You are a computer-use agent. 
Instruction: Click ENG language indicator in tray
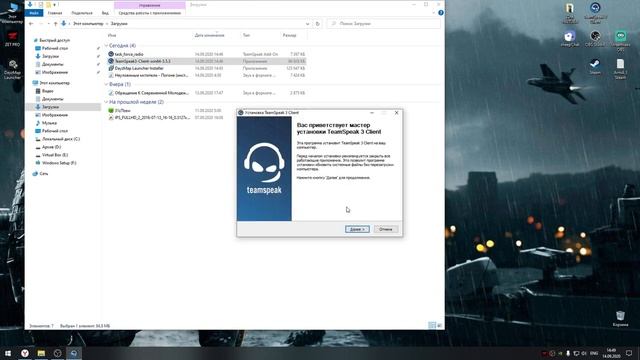(594, 353)
